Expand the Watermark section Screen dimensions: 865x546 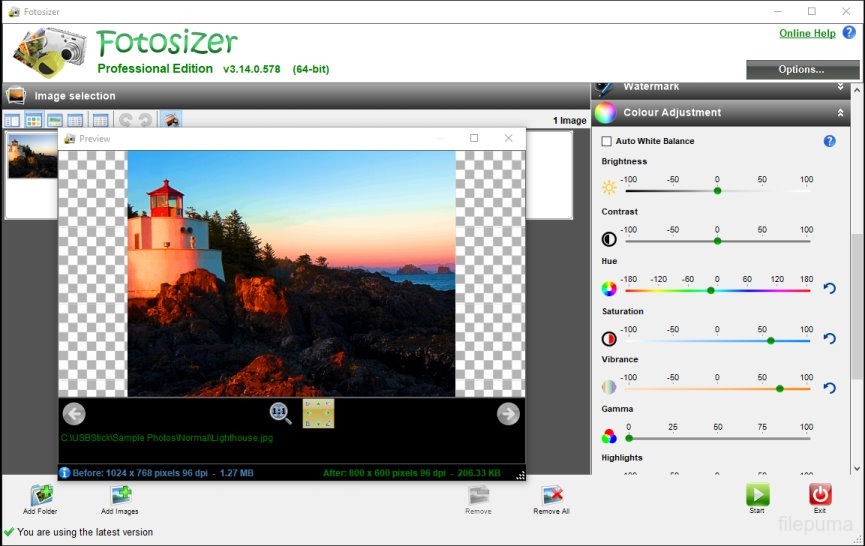point(841,87)
